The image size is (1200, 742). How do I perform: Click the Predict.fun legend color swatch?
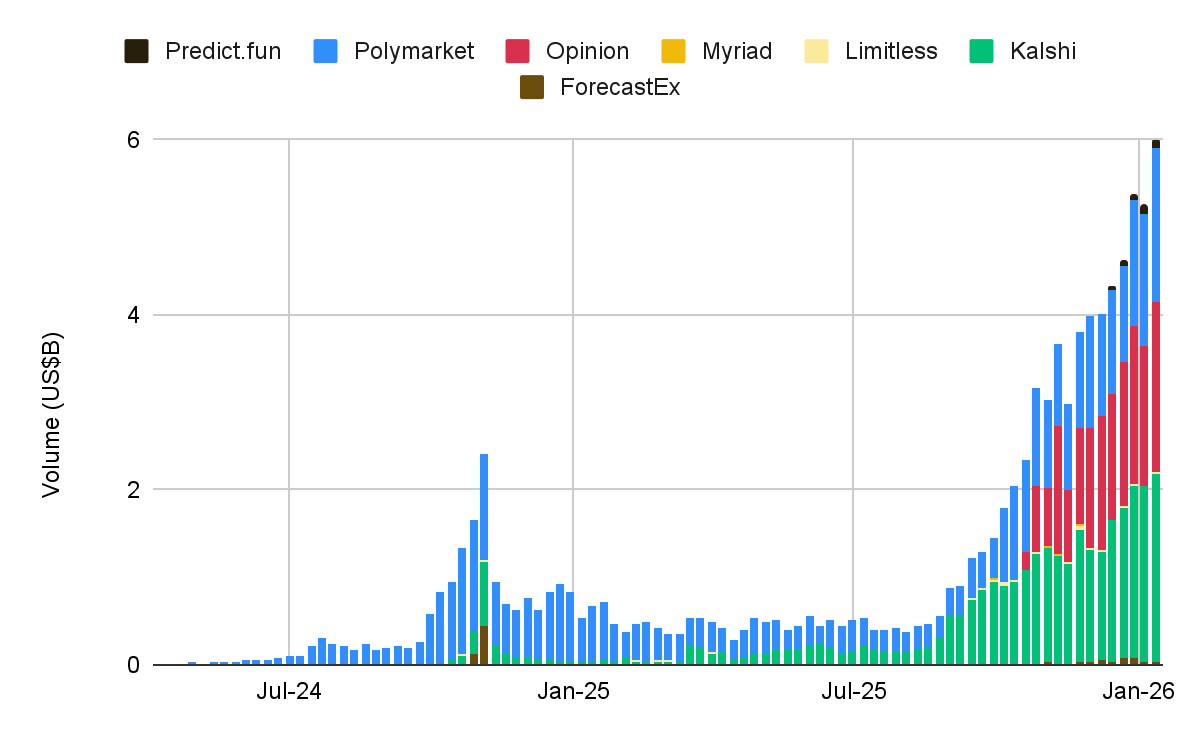click(x=136, y=51)
